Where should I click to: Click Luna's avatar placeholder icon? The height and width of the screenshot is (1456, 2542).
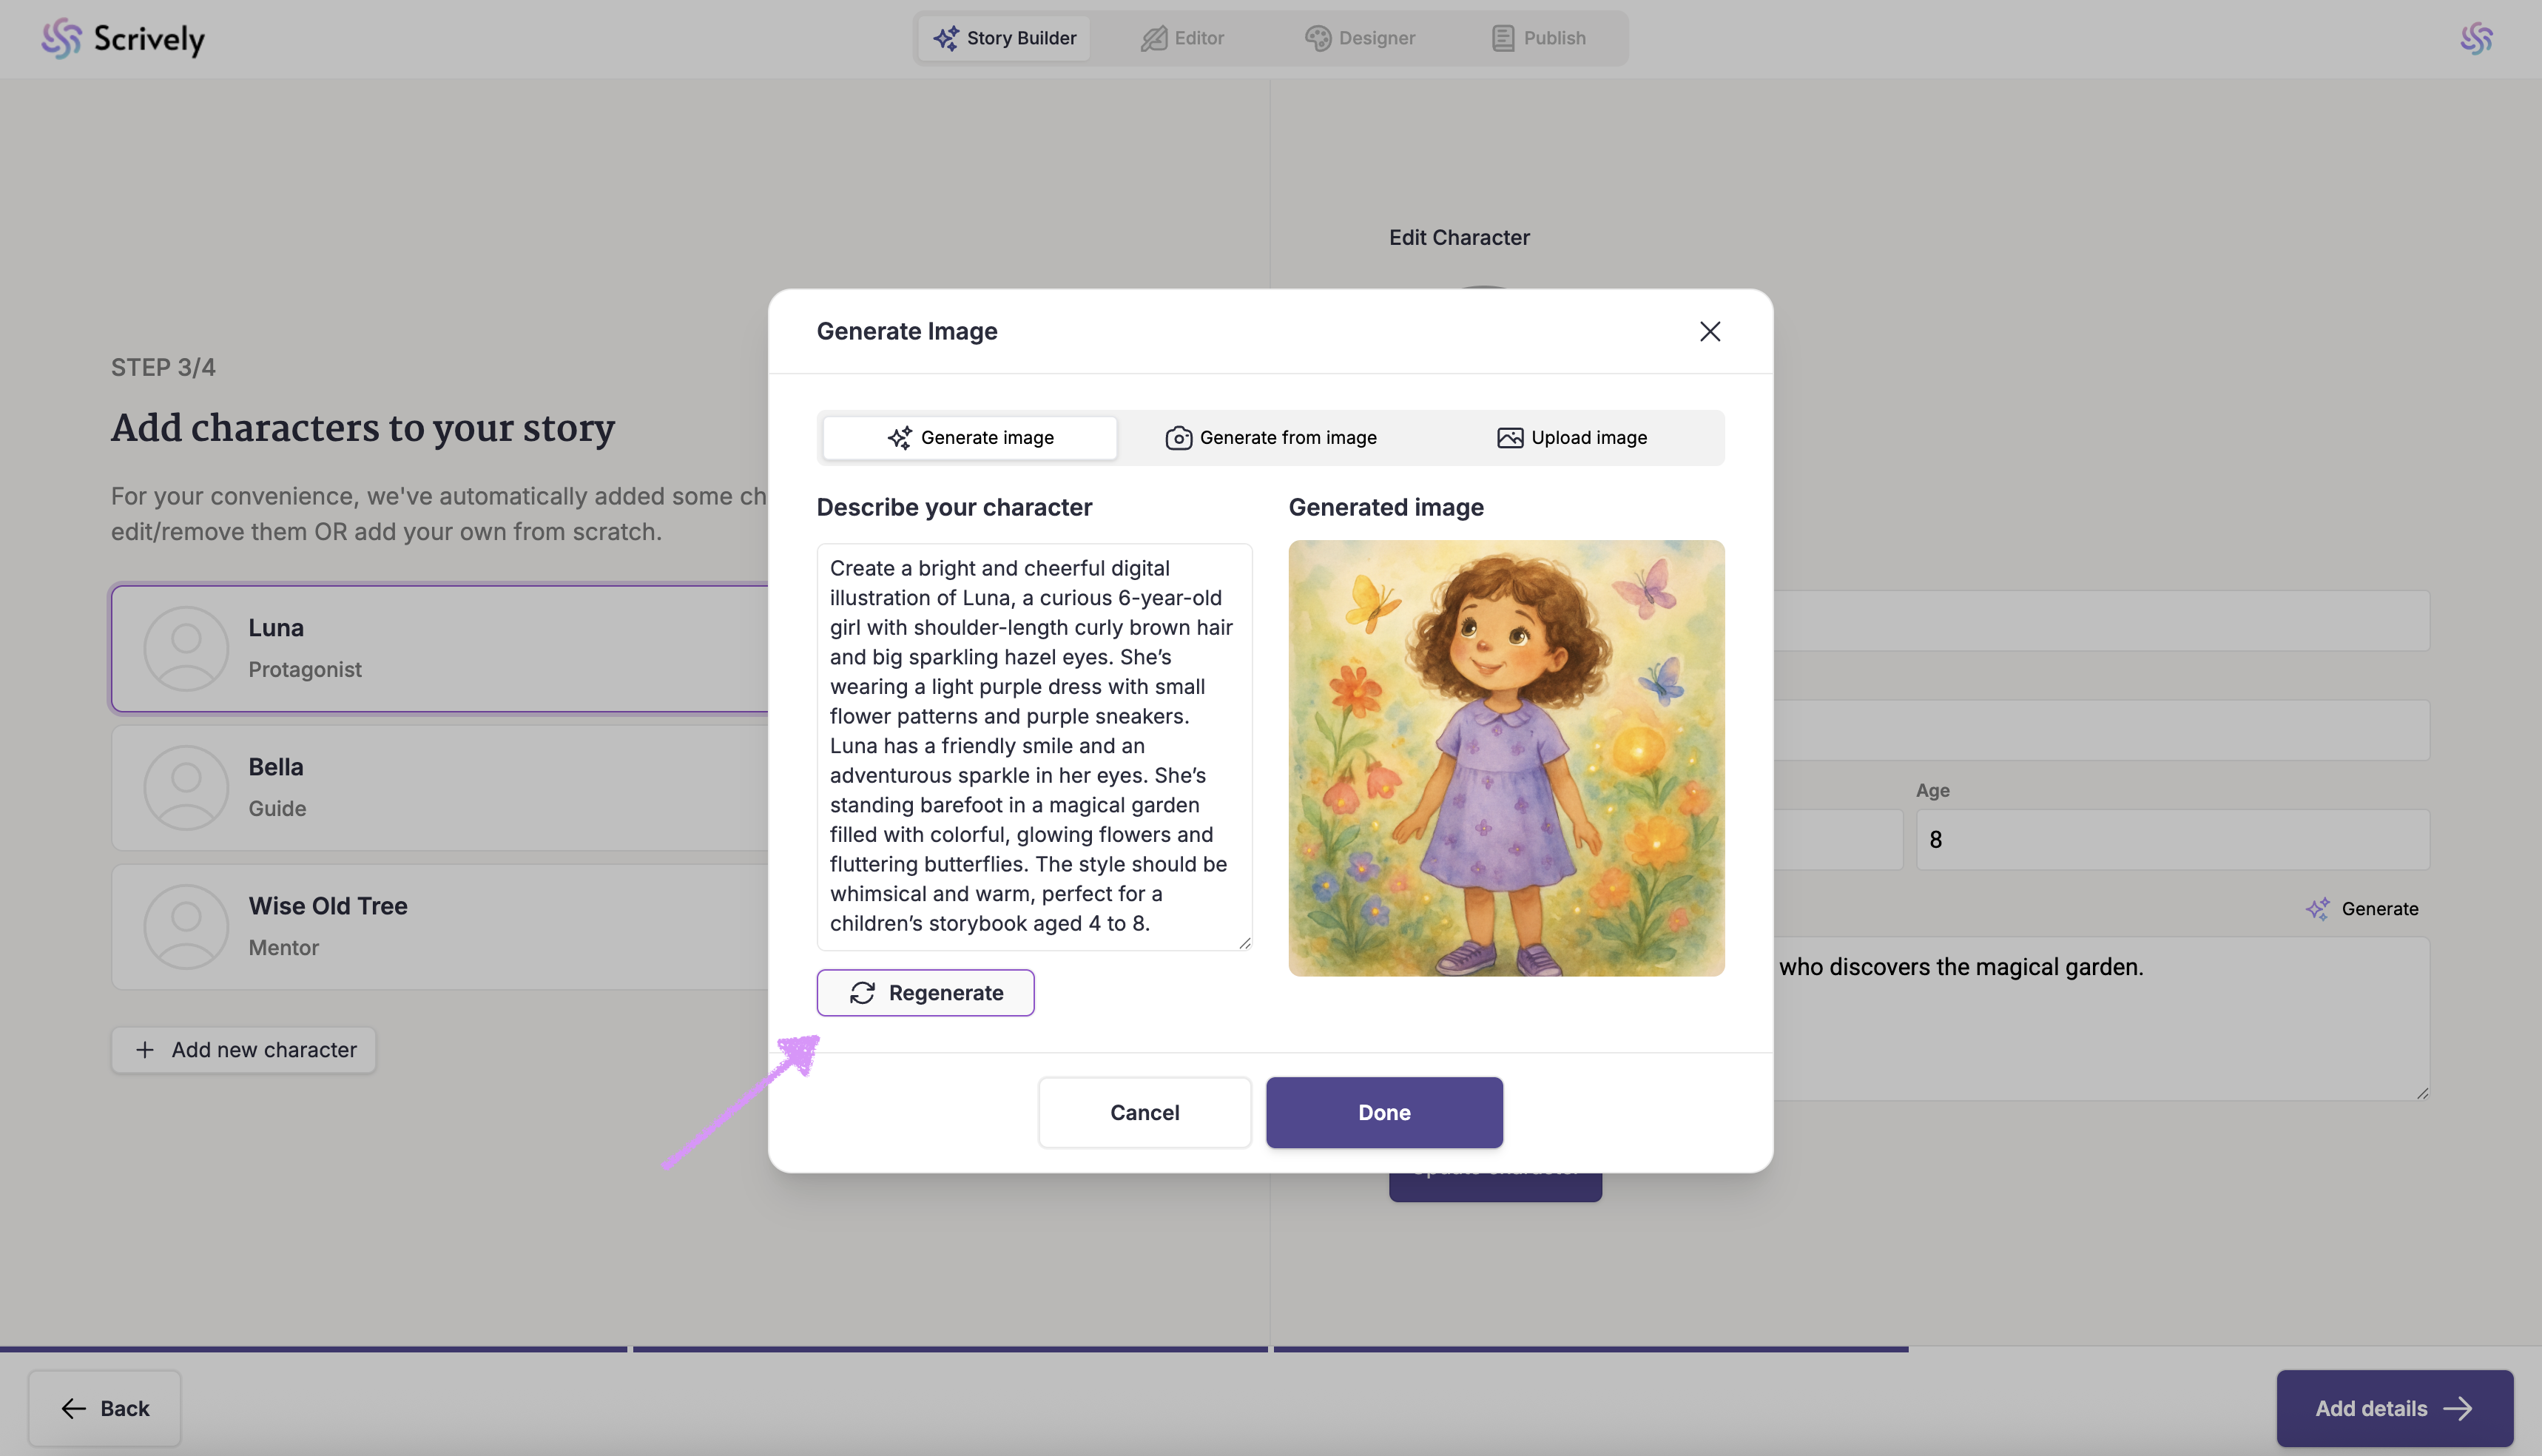(x=186, y=648)
